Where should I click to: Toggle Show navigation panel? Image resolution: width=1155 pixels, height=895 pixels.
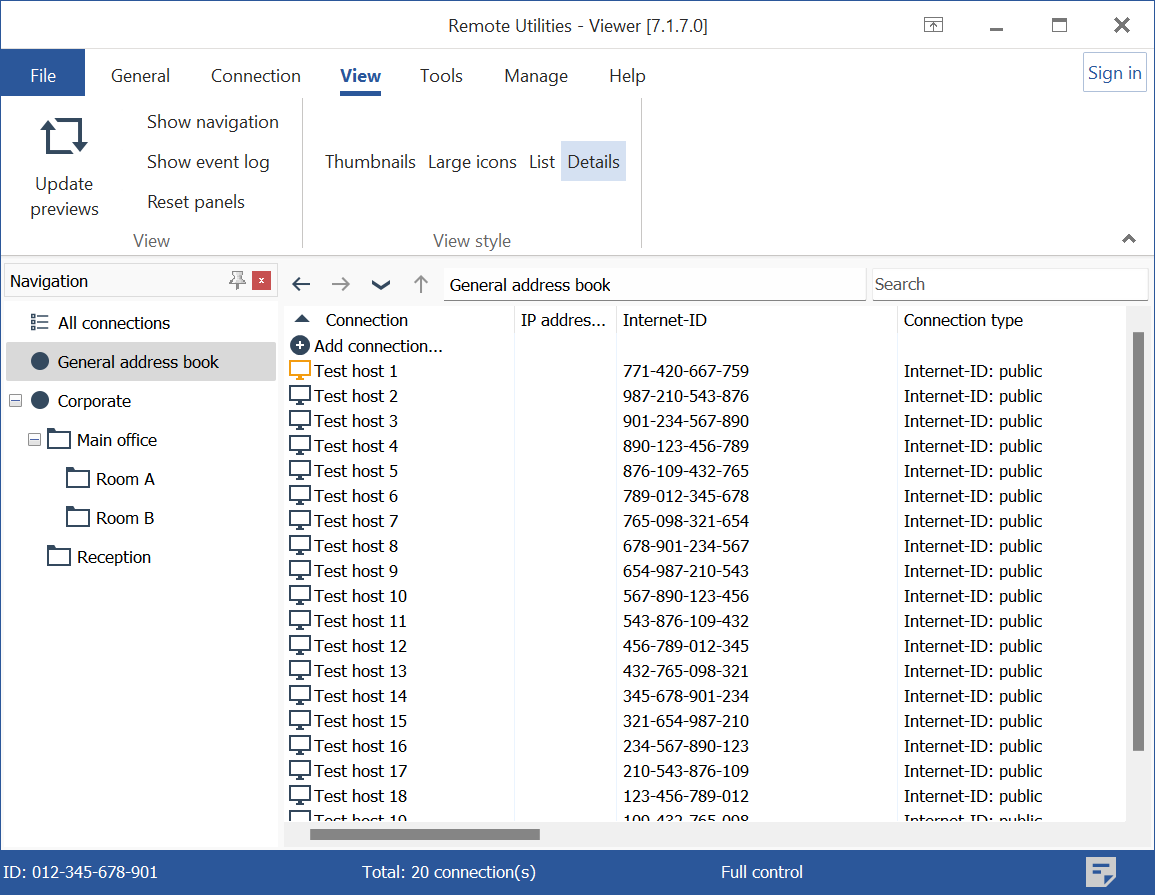tap(212, 122)
